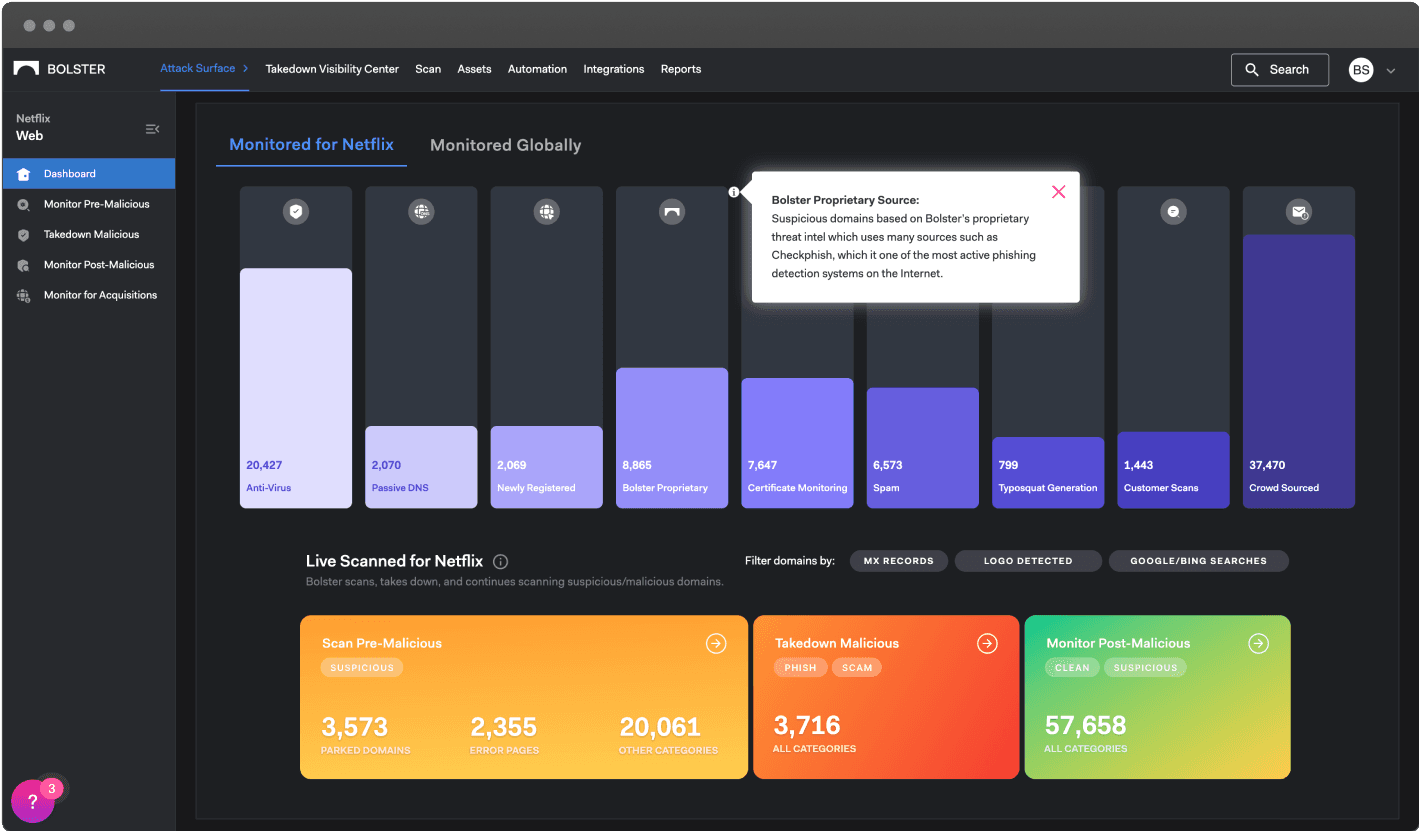Collapse the sidebar with the toggle icon
1419x831 pixels.
point(152,129)
